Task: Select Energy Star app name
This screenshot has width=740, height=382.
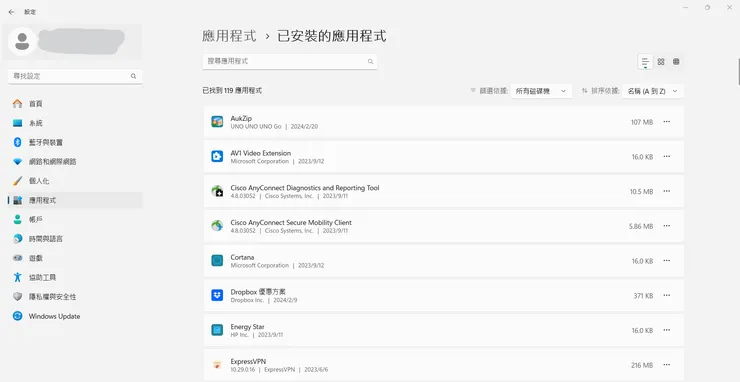Action: click(x=247, y=327)
